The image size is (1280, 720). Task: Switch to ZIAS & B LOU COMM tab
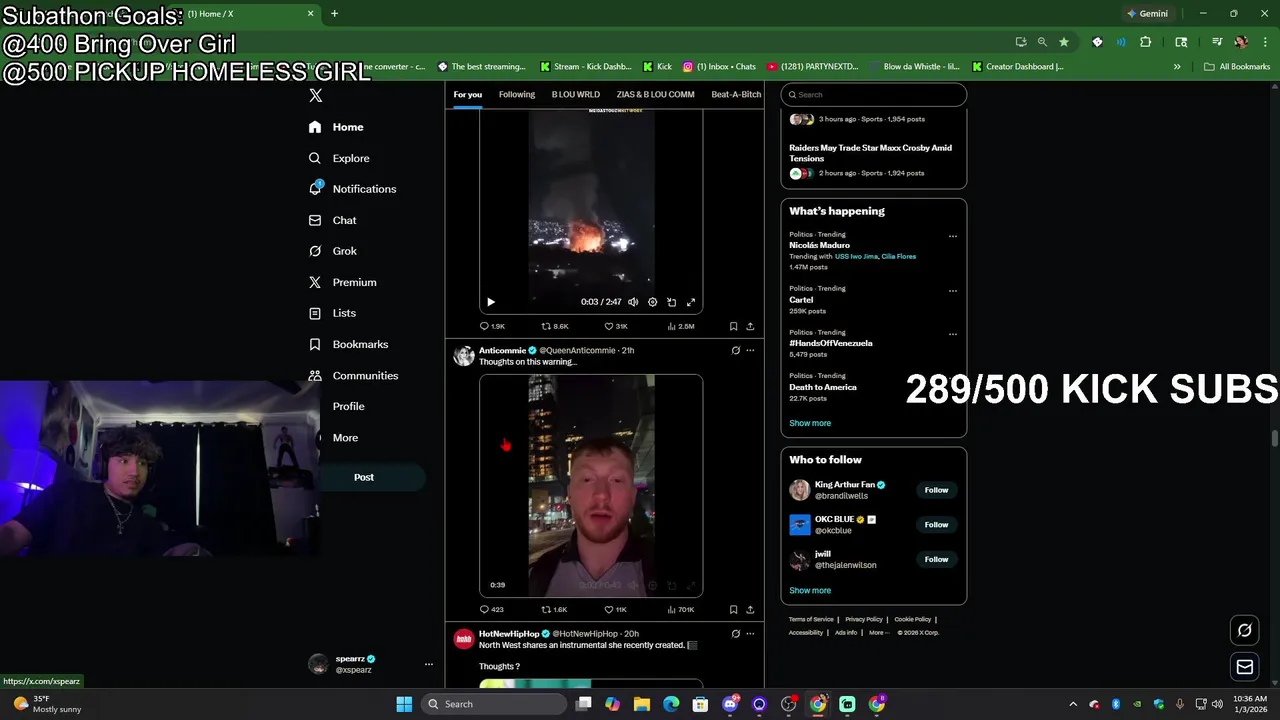click(x=655, y=94)
